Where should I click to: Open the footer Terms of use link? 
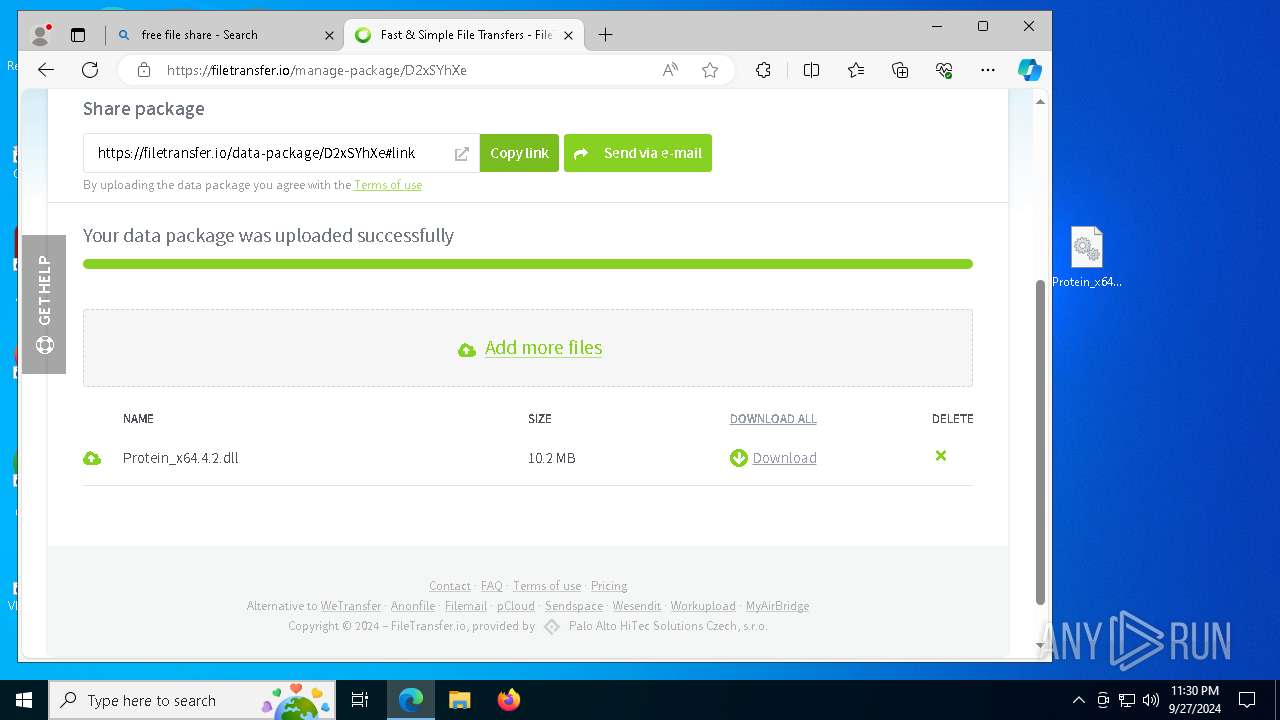pos(547,586)
